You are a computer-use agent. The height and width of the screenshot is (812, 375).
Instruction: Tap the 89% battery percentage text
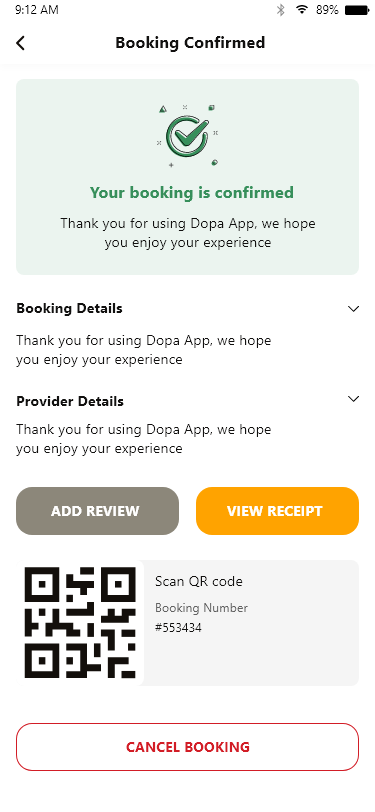point(327,10)
